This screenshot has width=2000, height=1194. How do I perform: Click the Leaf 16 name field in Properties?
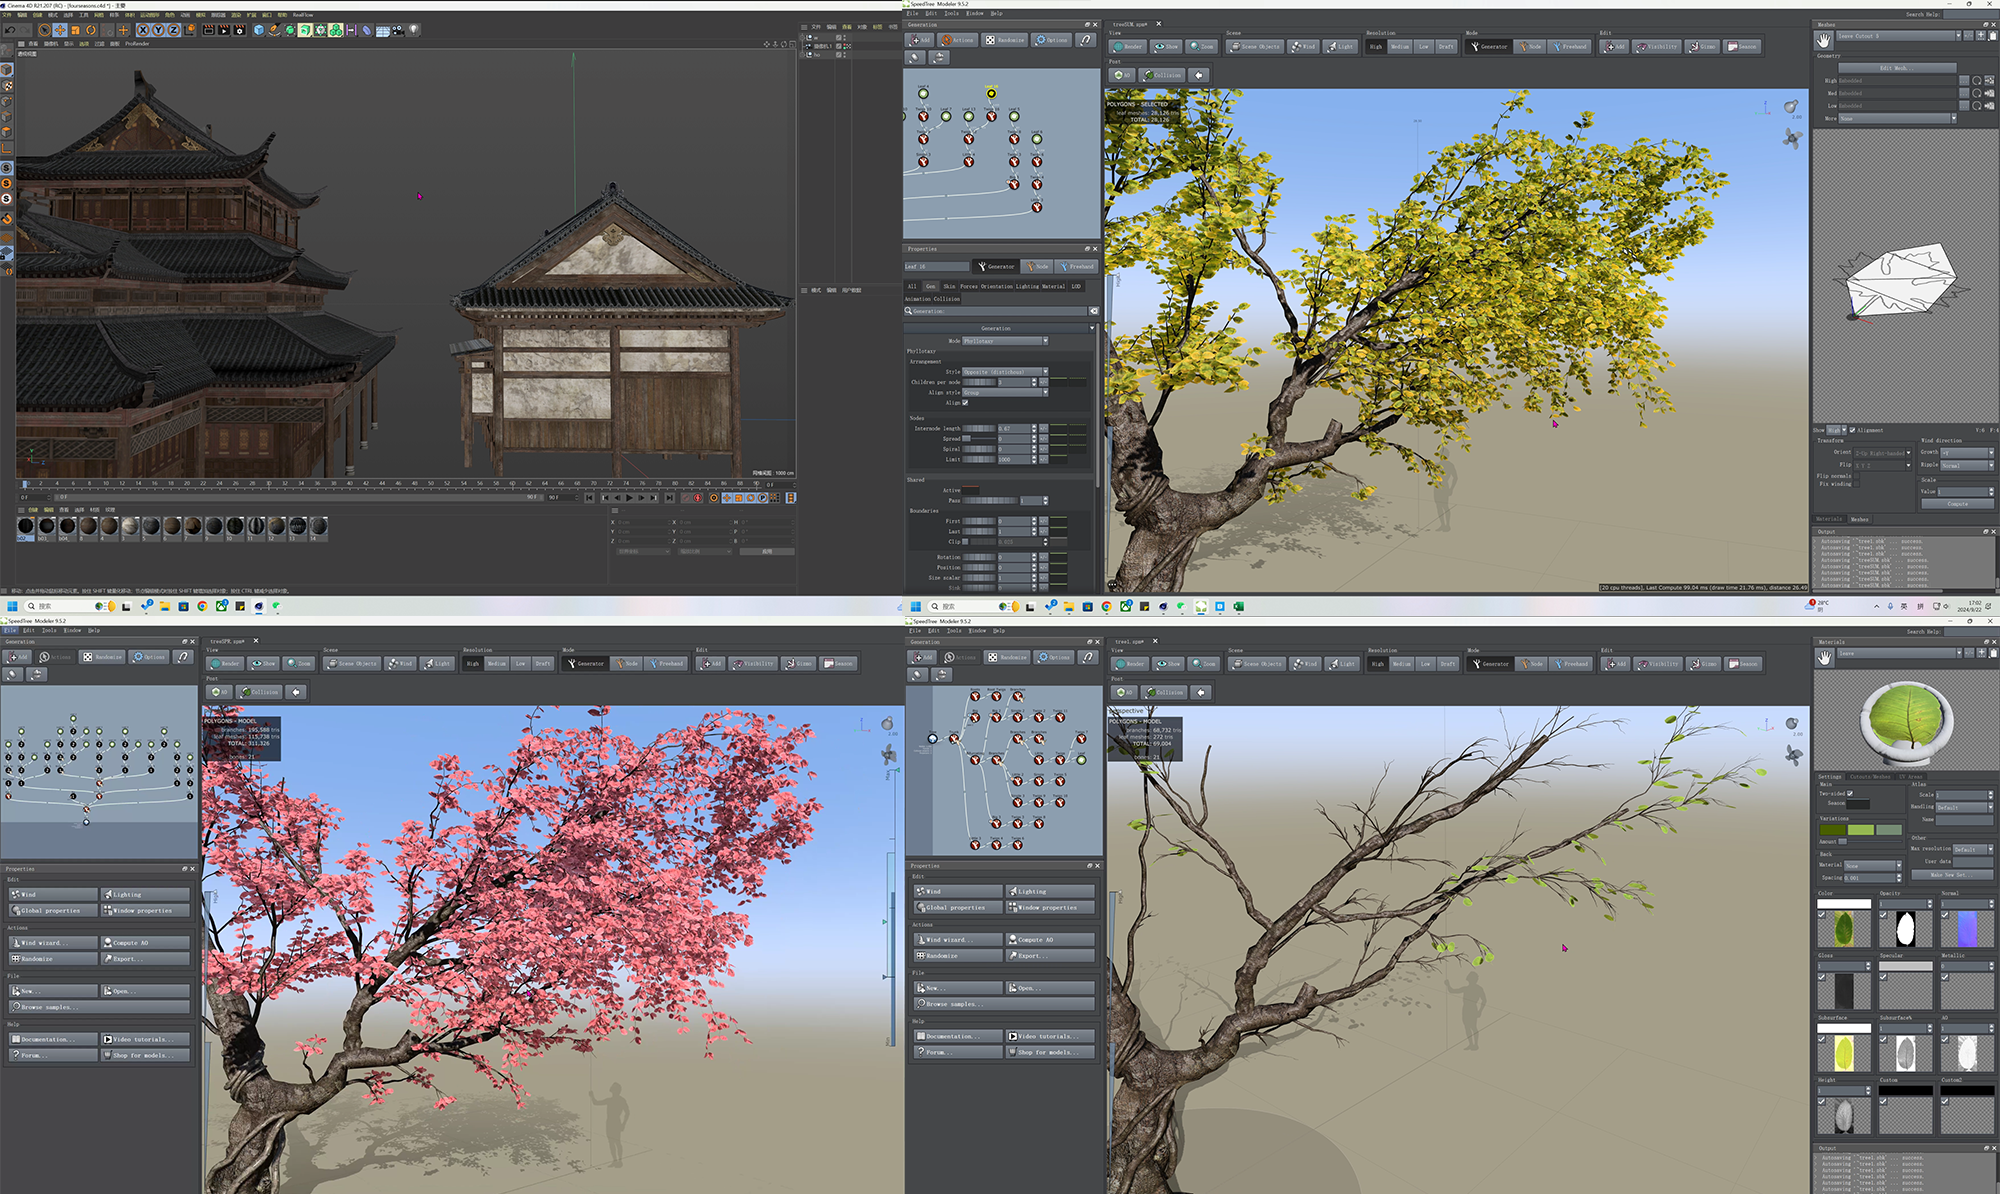(x=937, y=266)
